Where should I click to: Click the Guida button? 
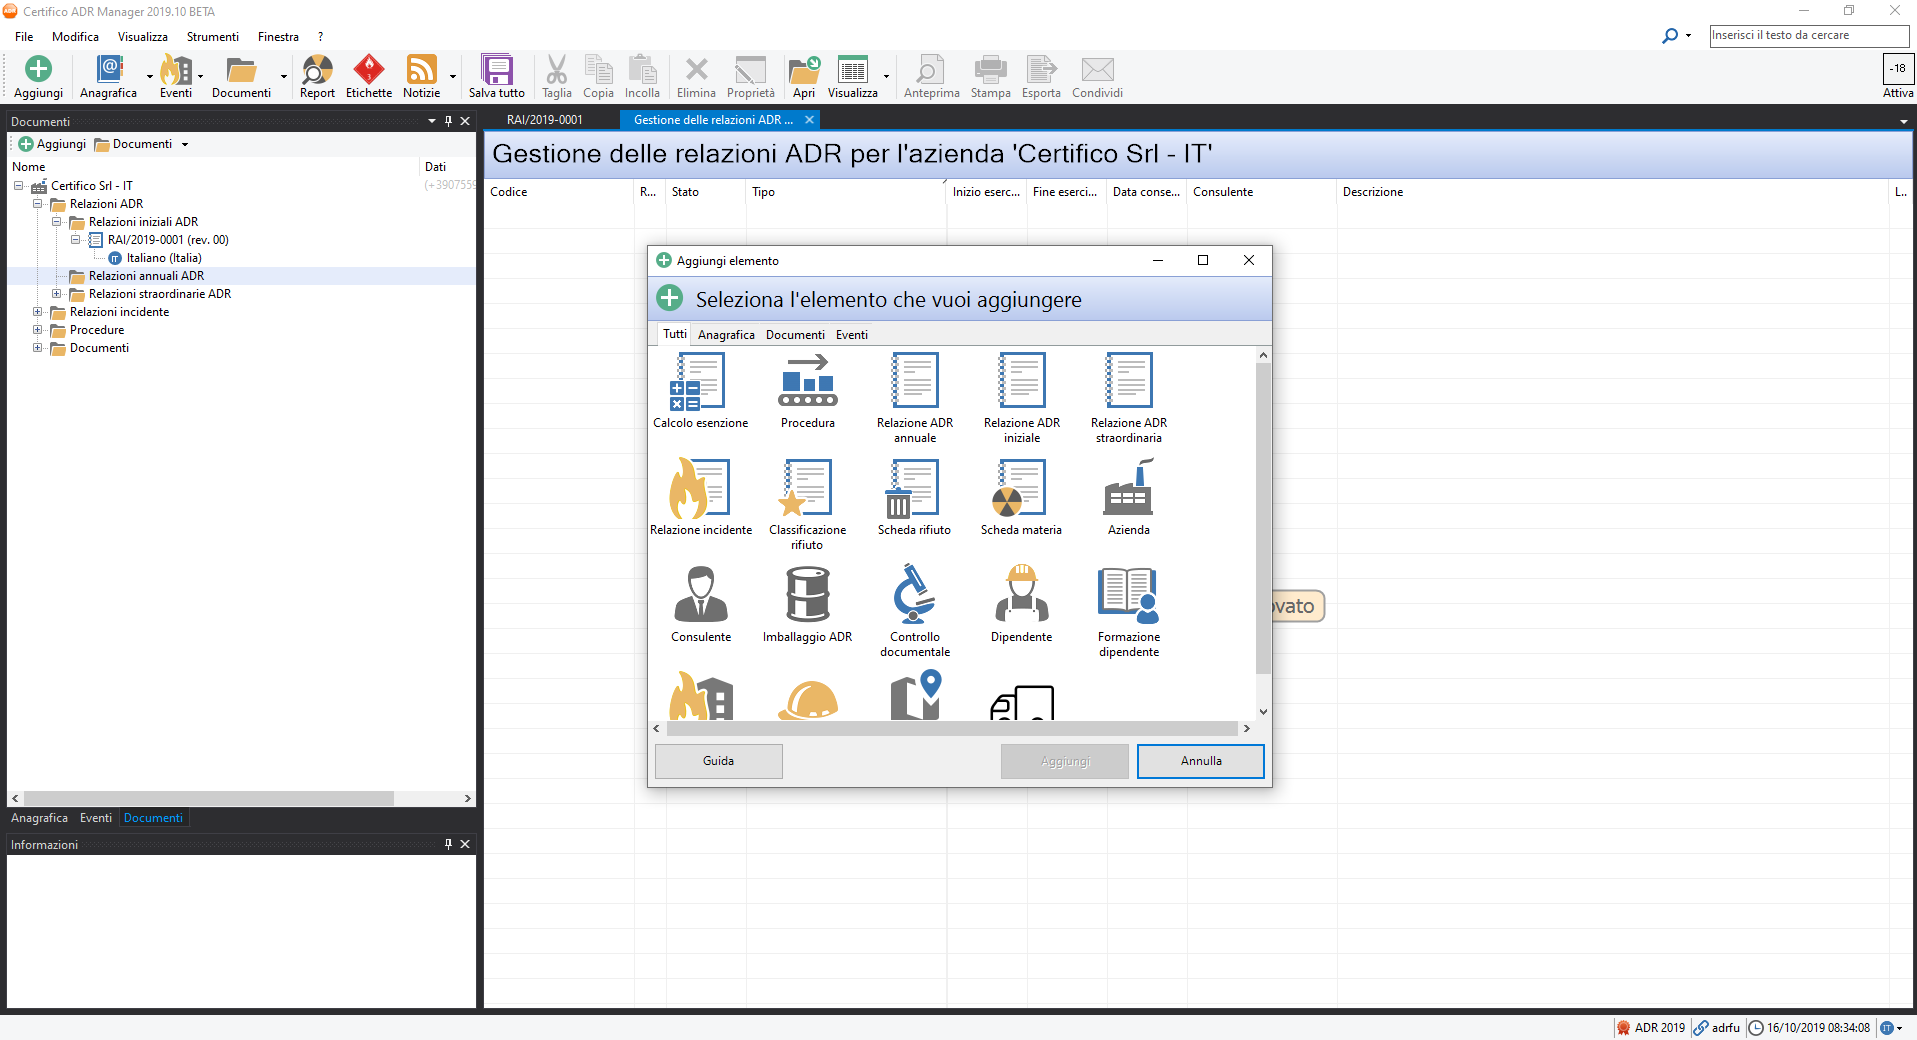(718, 761)
